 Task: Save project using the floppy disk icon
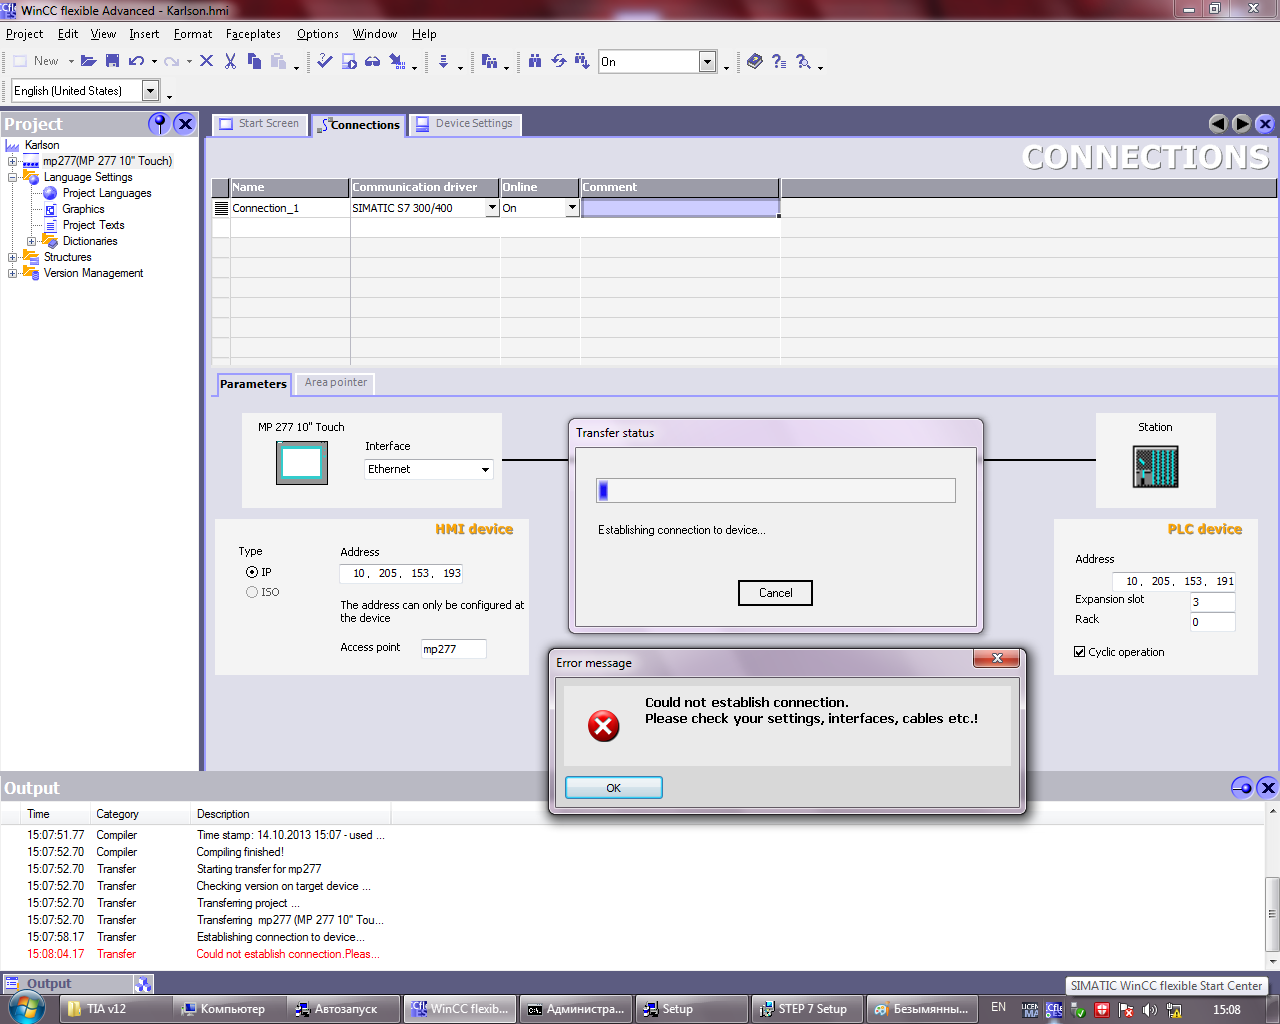(x=112, y=61)
